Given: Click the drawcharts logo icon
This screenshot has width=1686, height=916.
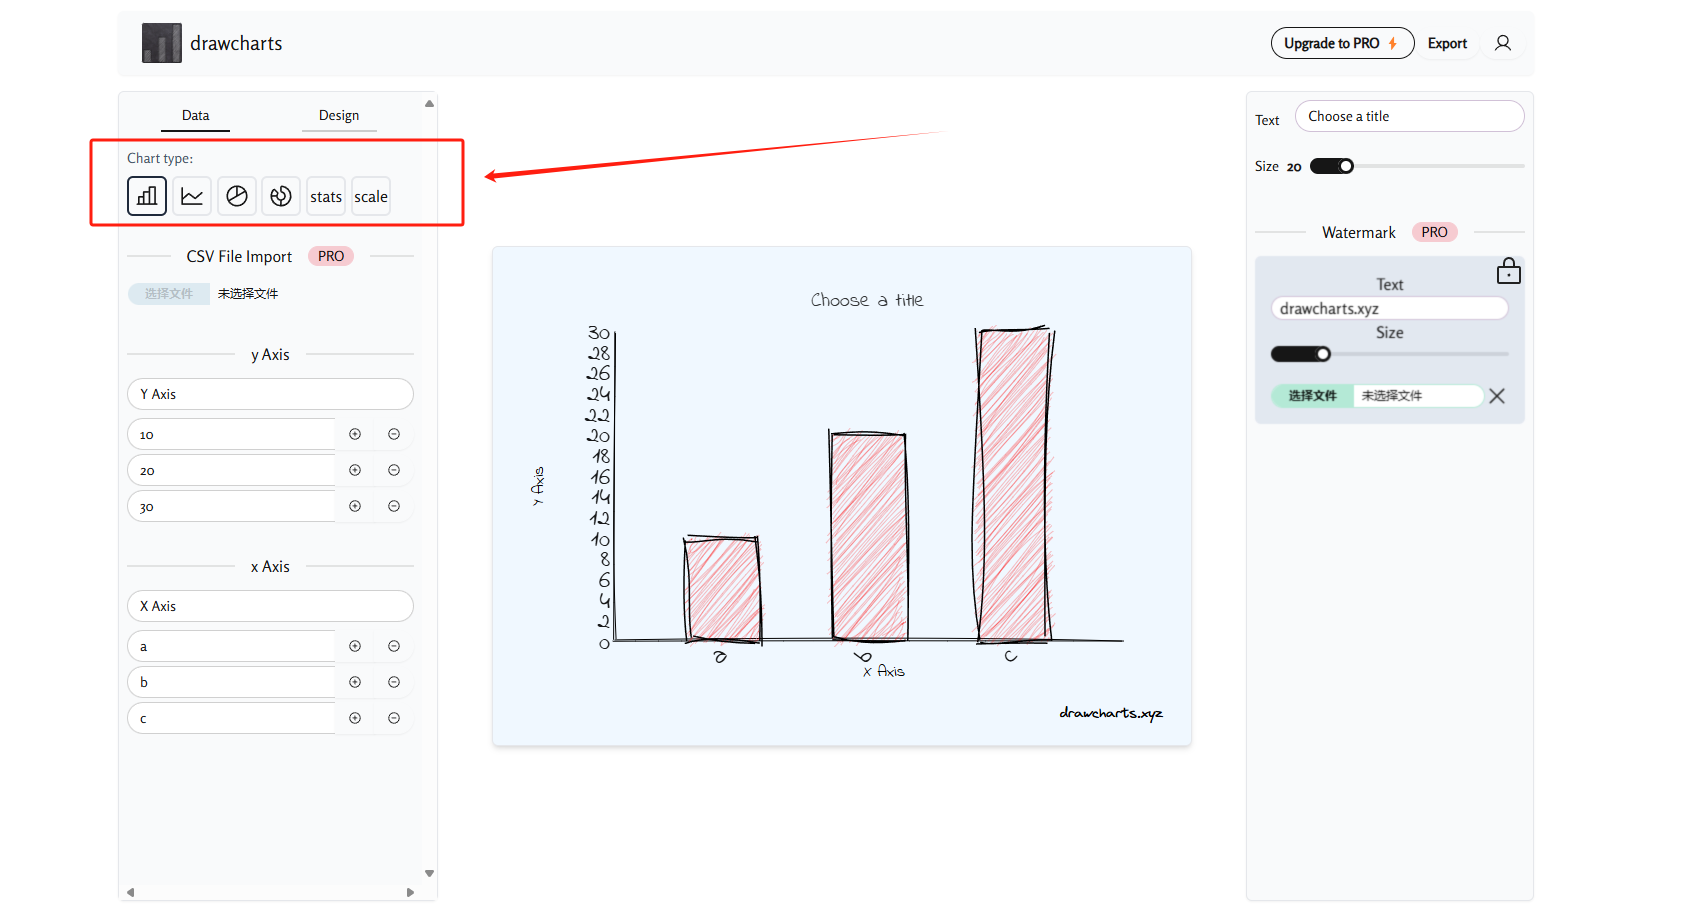Looking at the screenshot, I should (162, 43).
